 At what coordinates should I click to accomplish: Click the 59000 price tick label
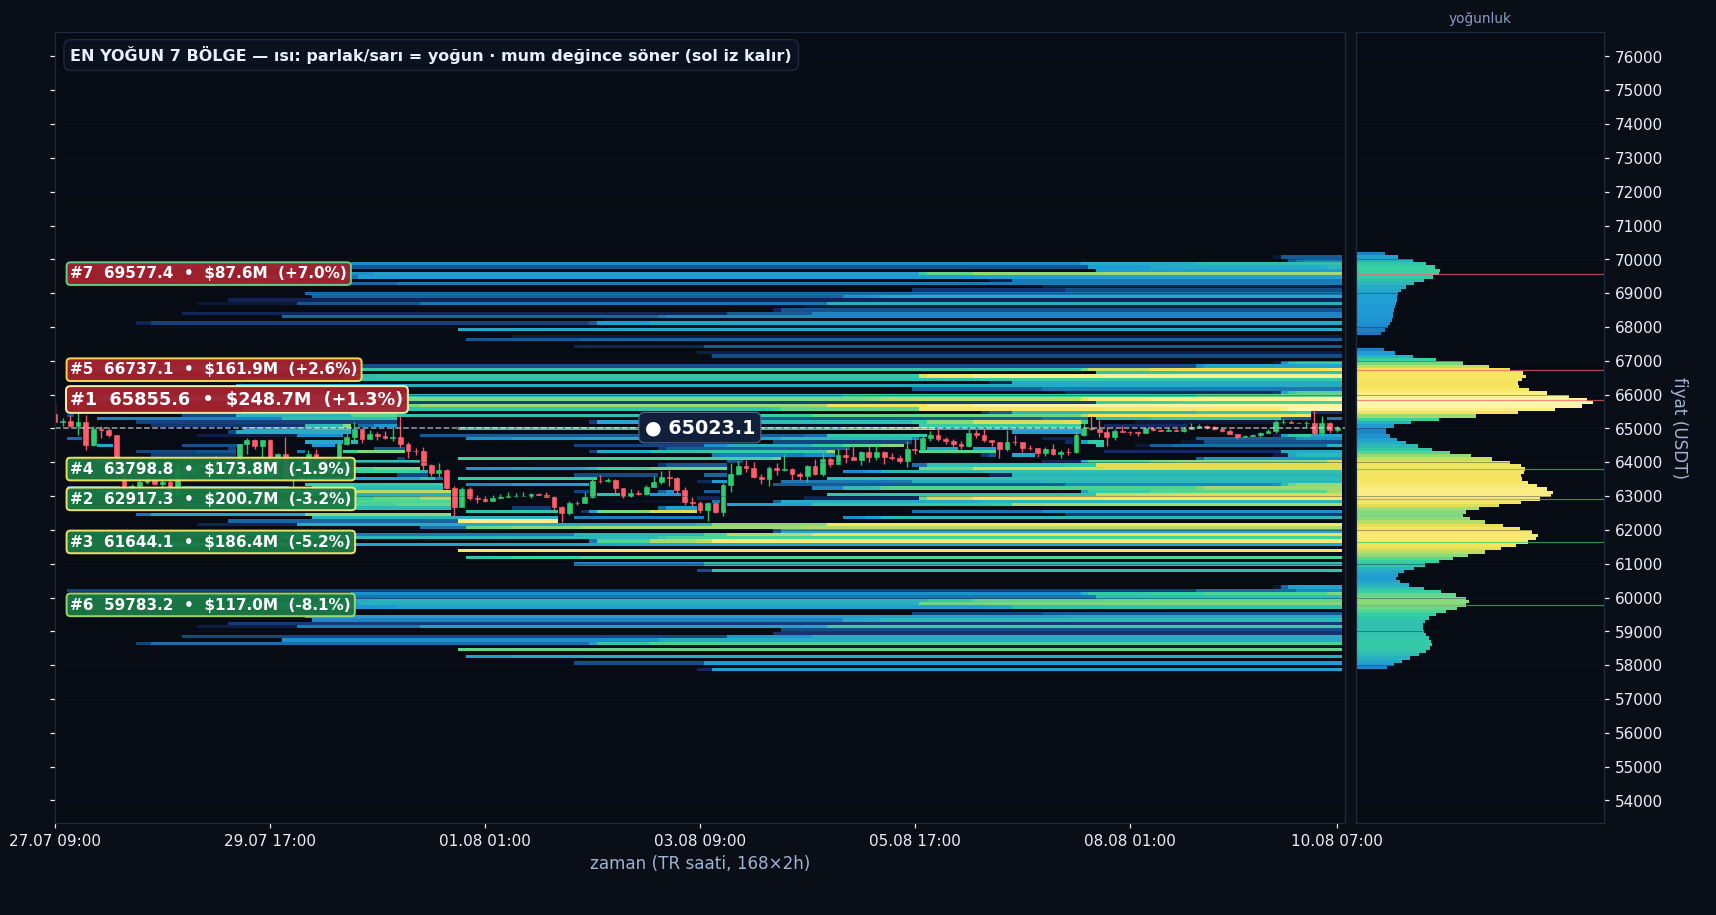coord(1638,632)
